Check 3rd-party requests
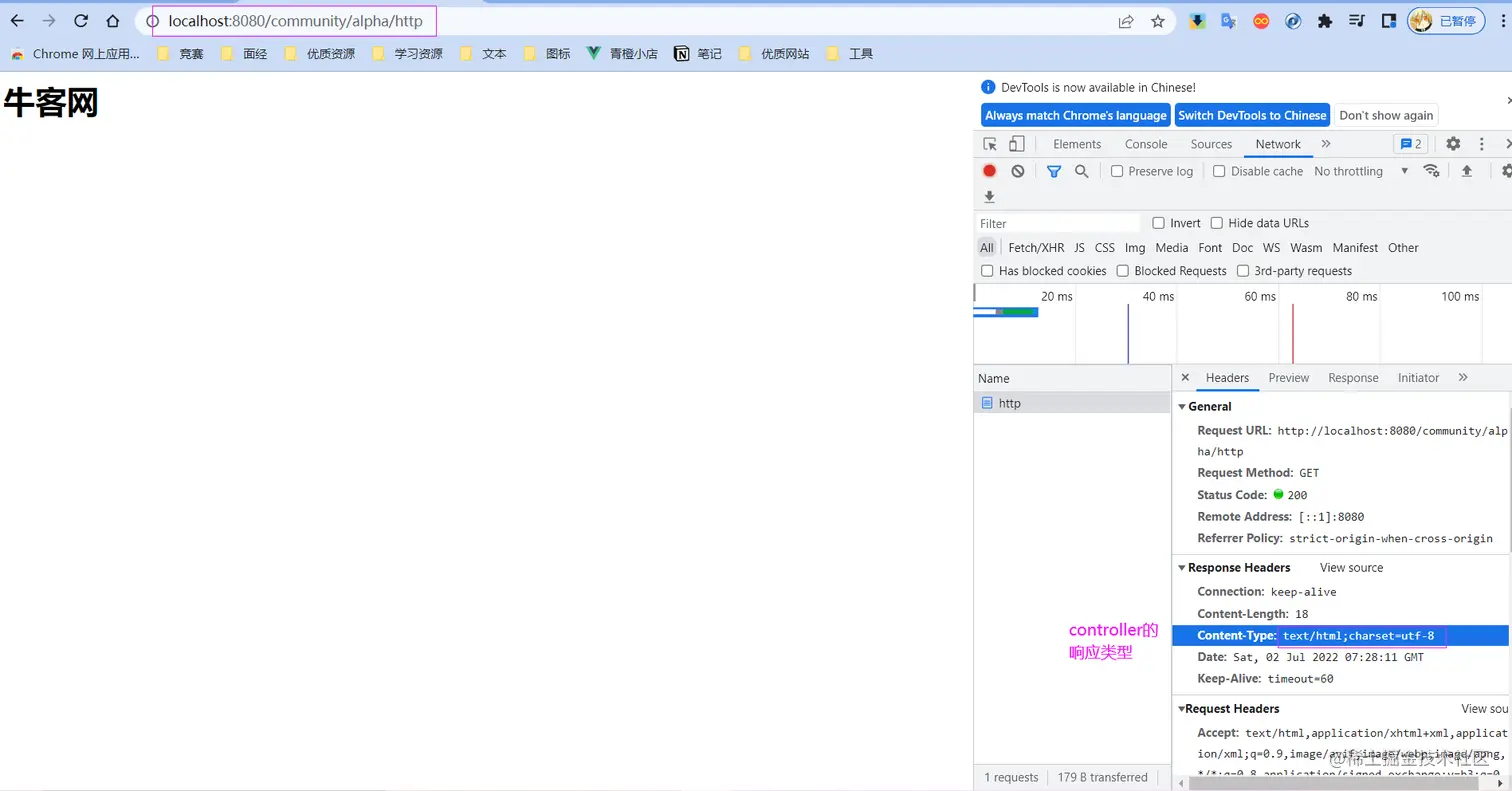 point(1243,271)
